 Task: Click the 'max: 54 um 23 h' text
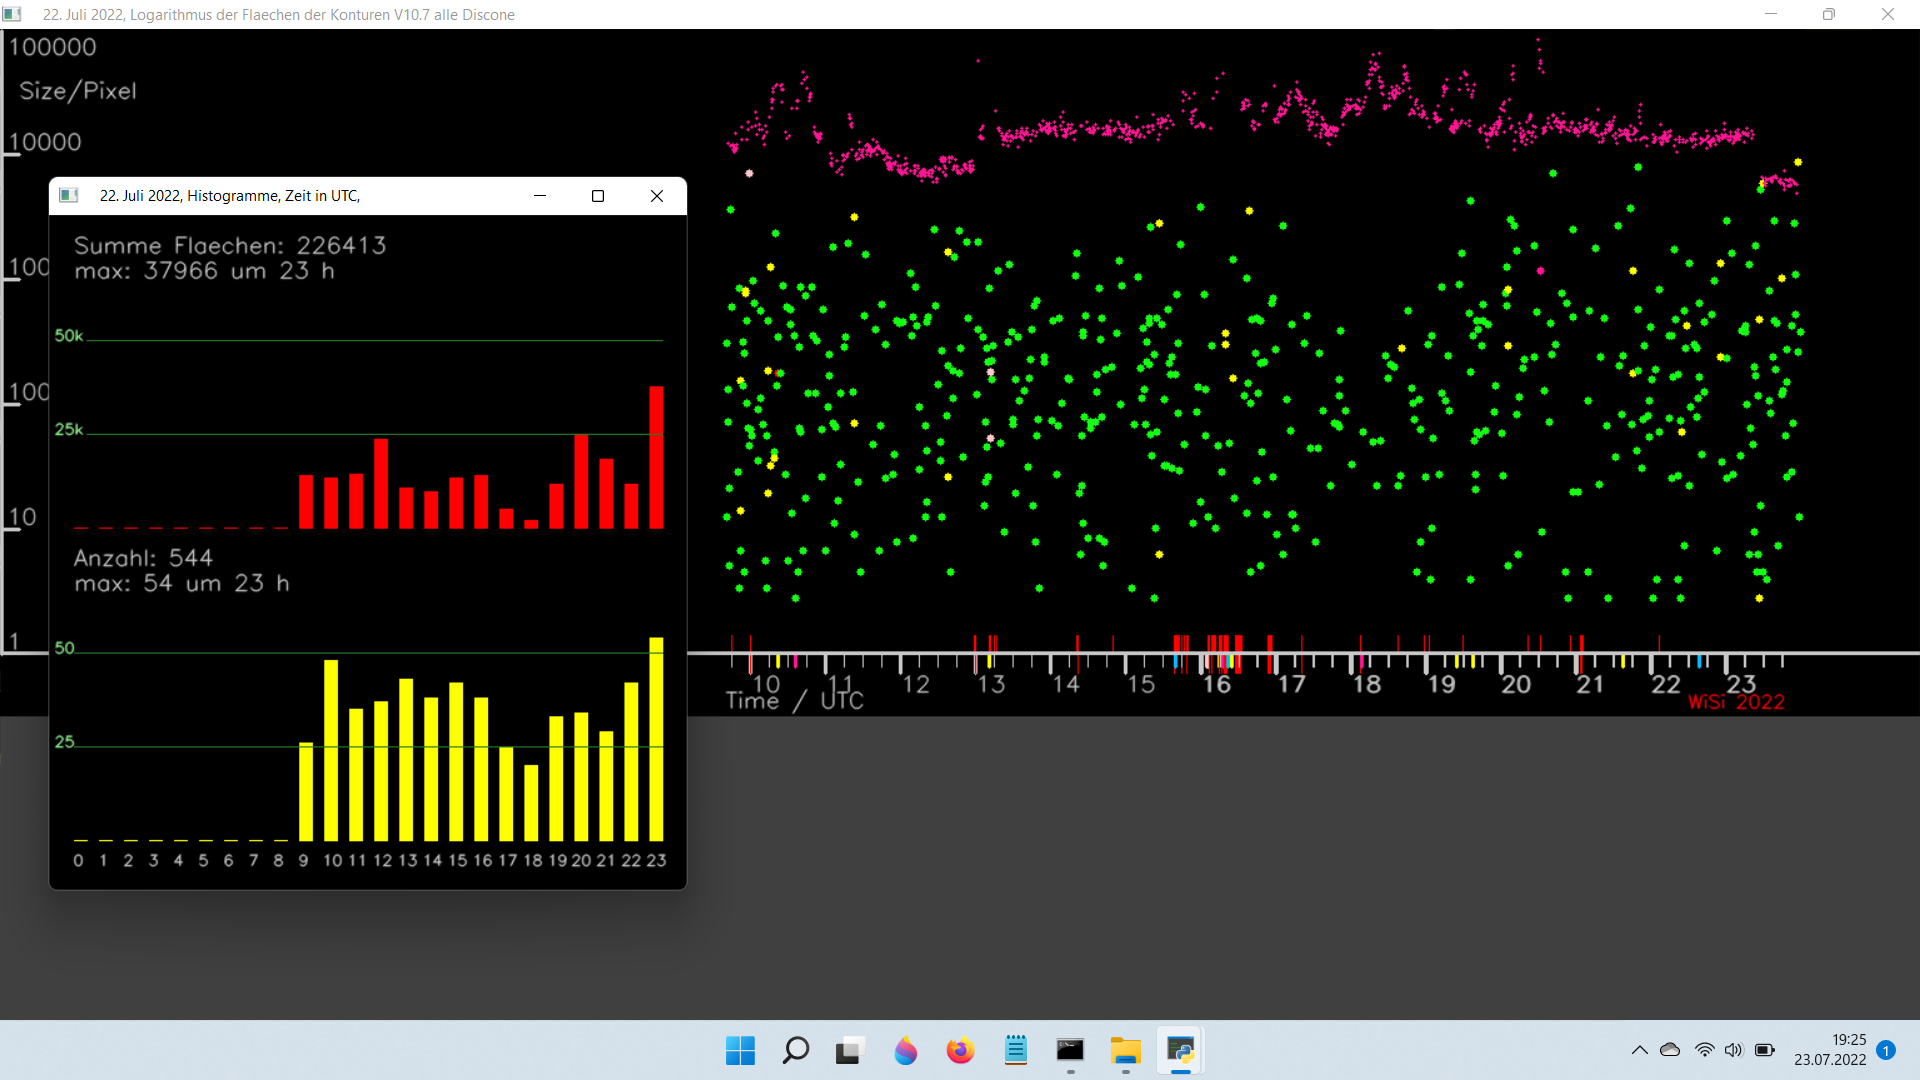182,583
